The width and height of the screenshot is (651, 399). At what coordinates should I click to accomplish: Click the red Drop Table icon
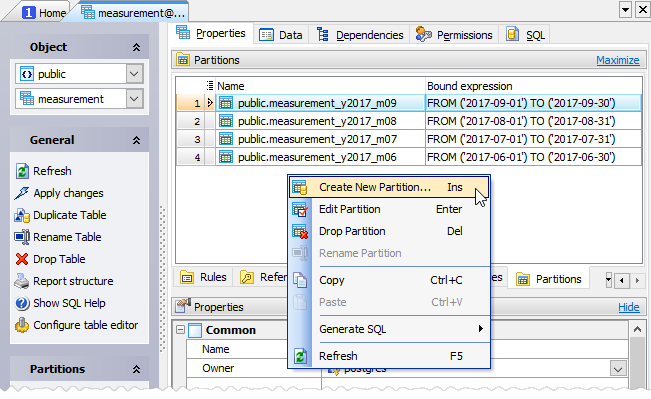point(22,259)
